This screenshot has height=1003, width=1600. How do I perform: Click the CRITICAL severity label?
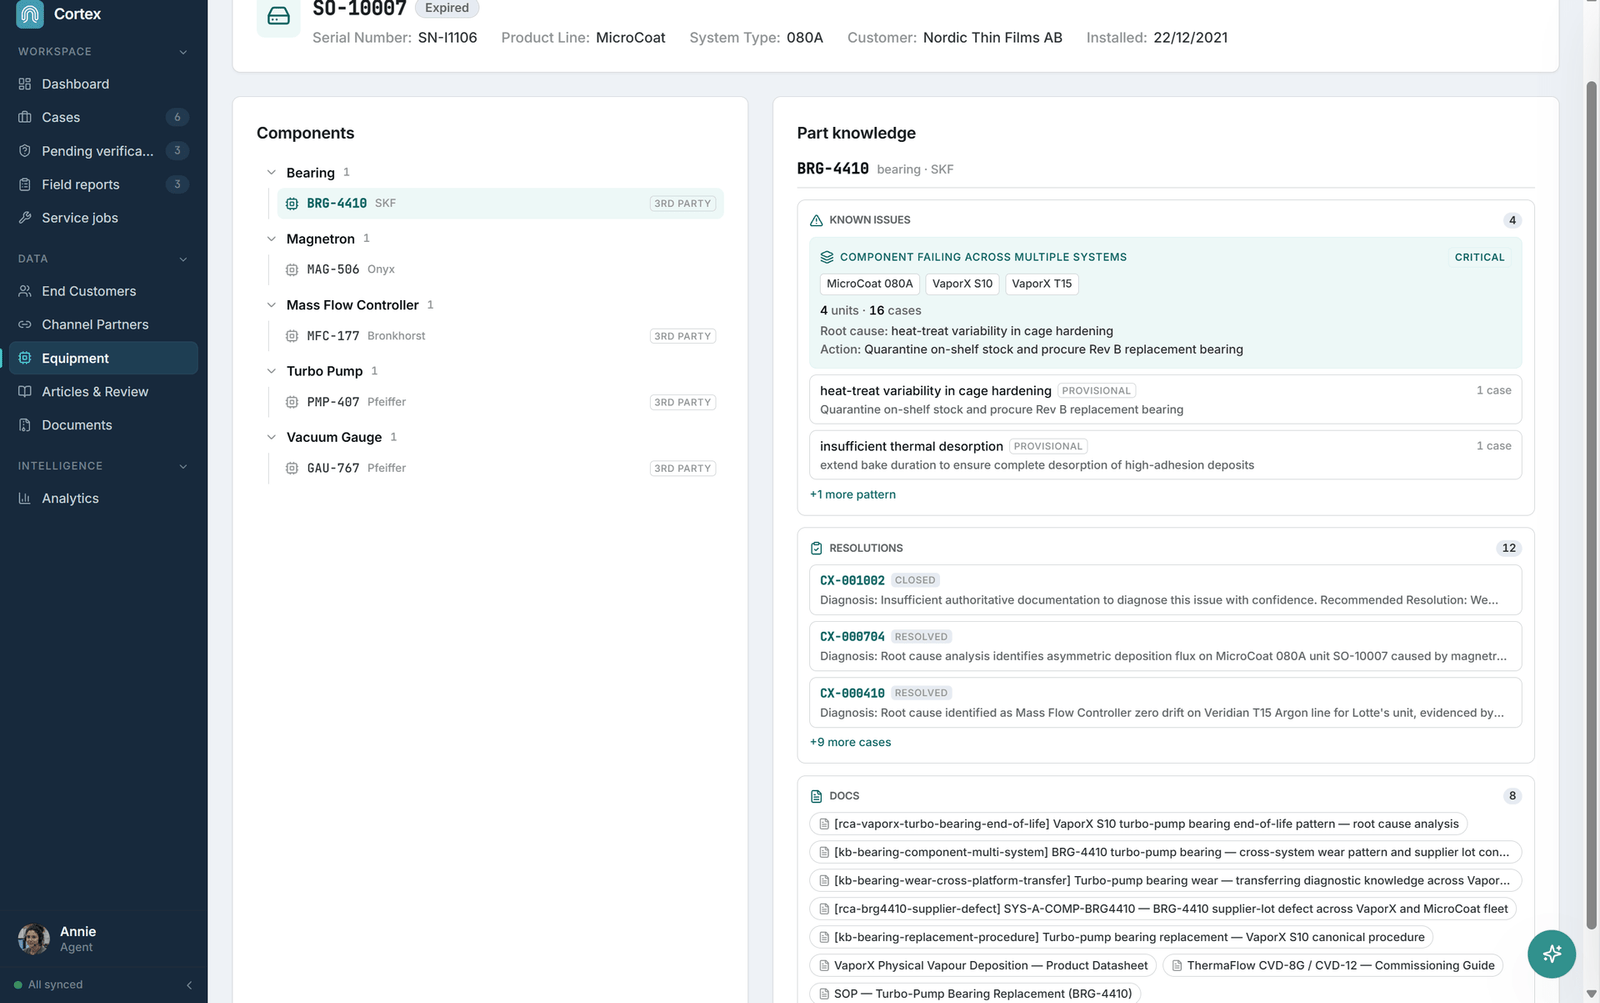point(1479,257)
